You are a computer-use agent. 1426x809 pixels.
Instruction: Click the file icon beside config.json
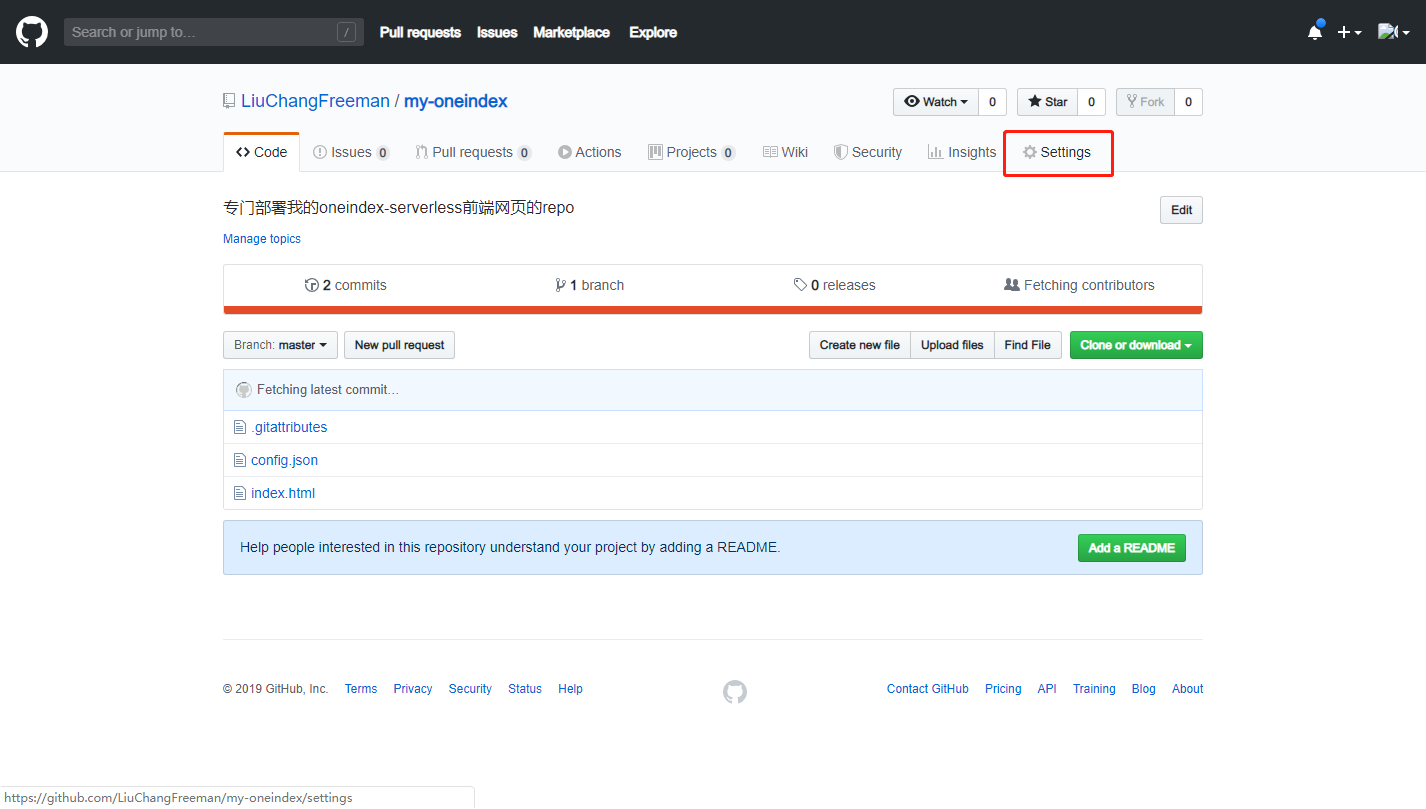239,460
